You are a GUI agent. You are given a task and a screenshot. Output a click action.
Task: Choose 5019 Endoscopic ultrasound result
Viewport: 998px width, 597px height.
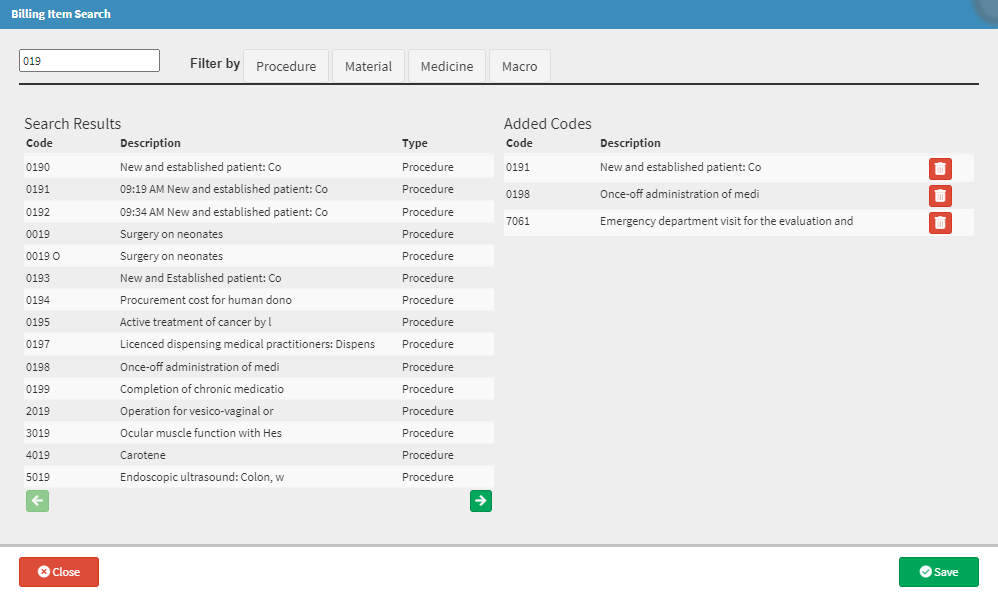(x=258, y=477)
